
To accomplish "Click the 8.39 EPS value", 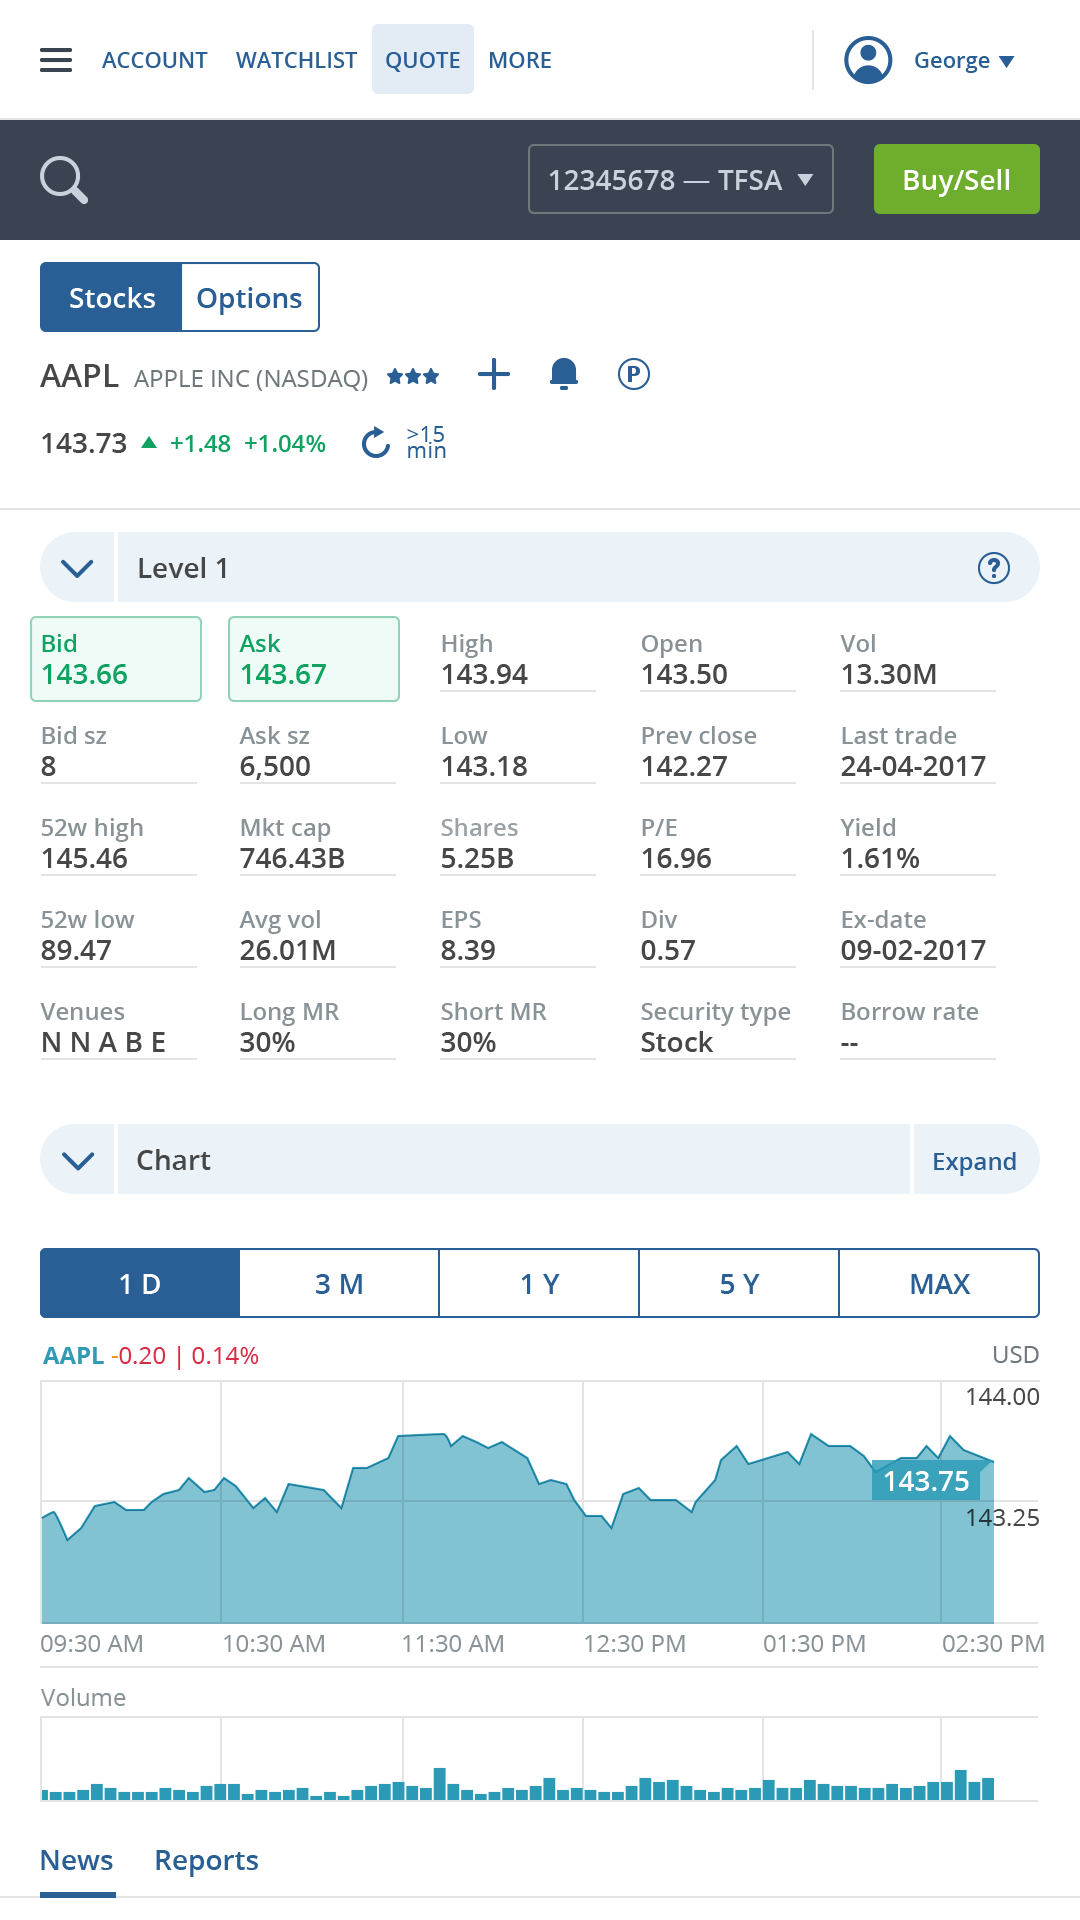I will 468,950.
